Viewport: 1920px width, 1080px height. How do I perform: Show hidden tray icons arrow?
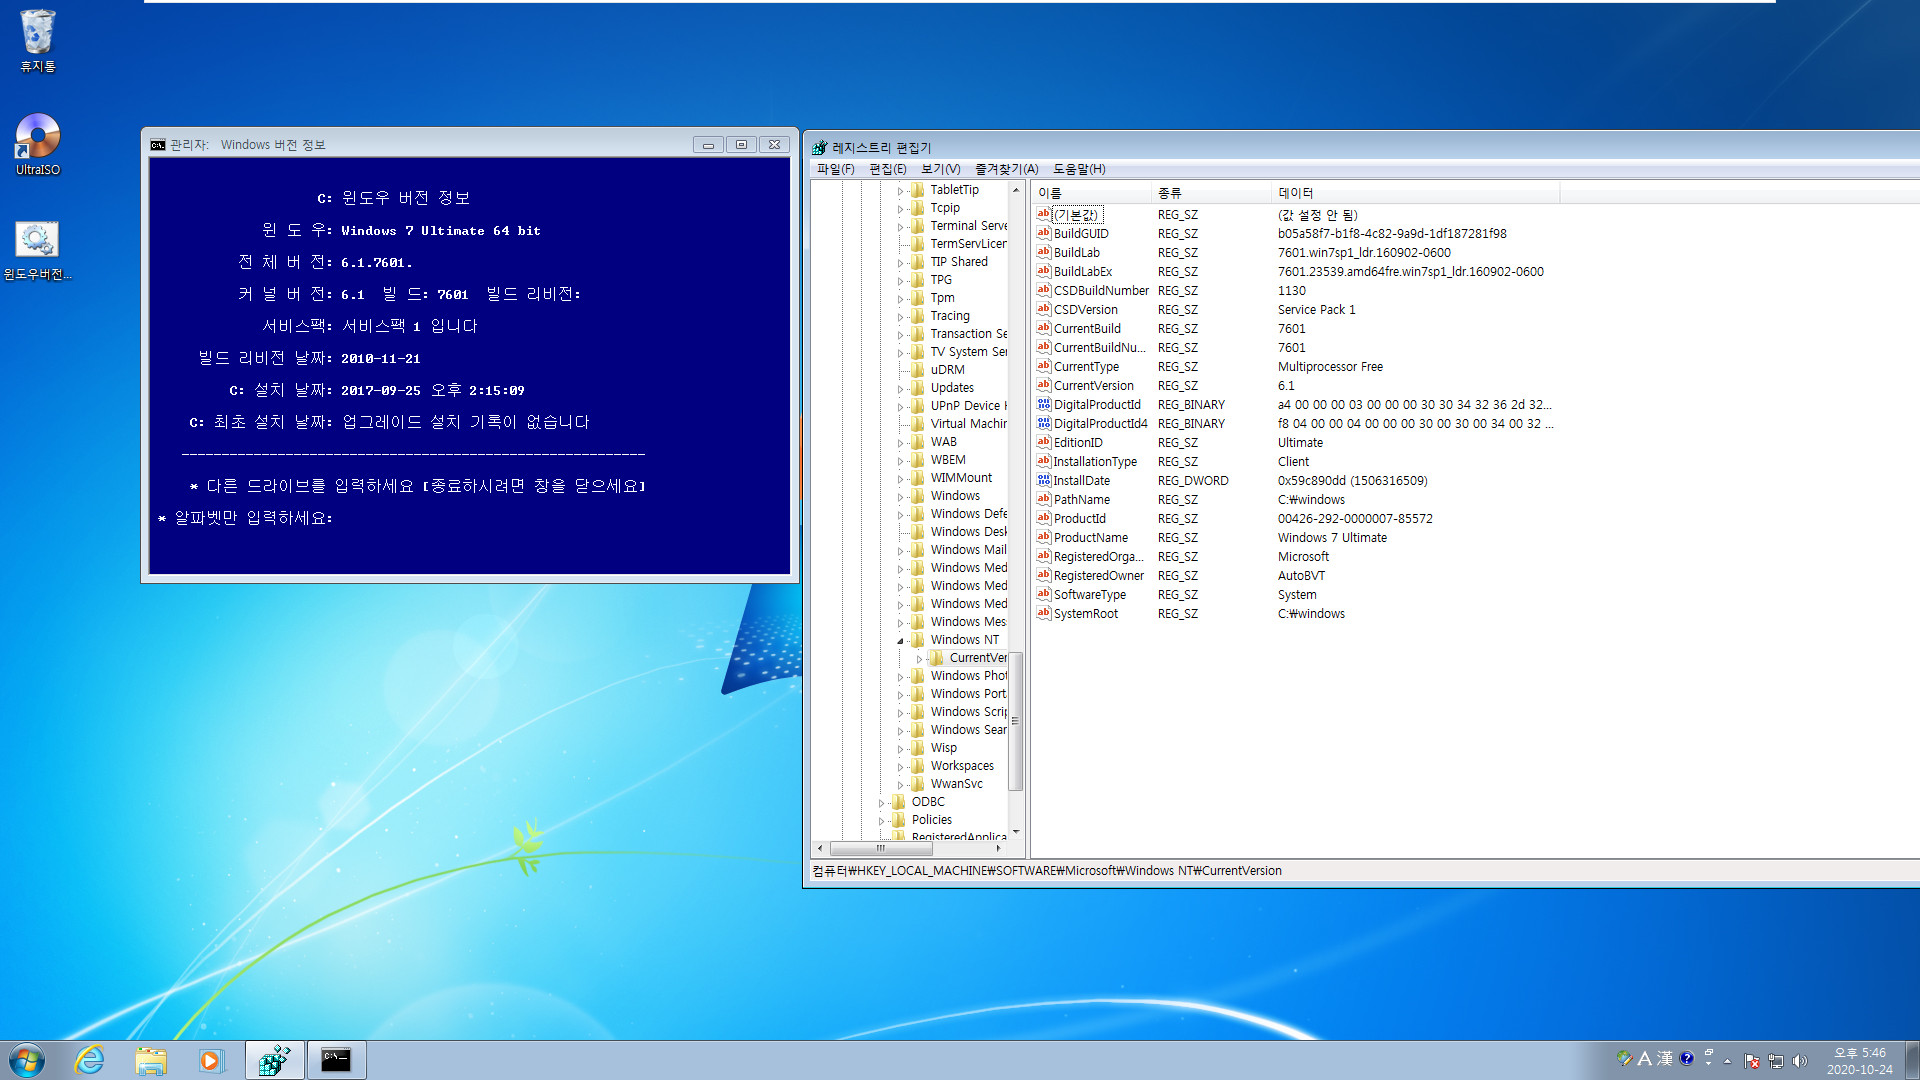click(1727, 1061)
